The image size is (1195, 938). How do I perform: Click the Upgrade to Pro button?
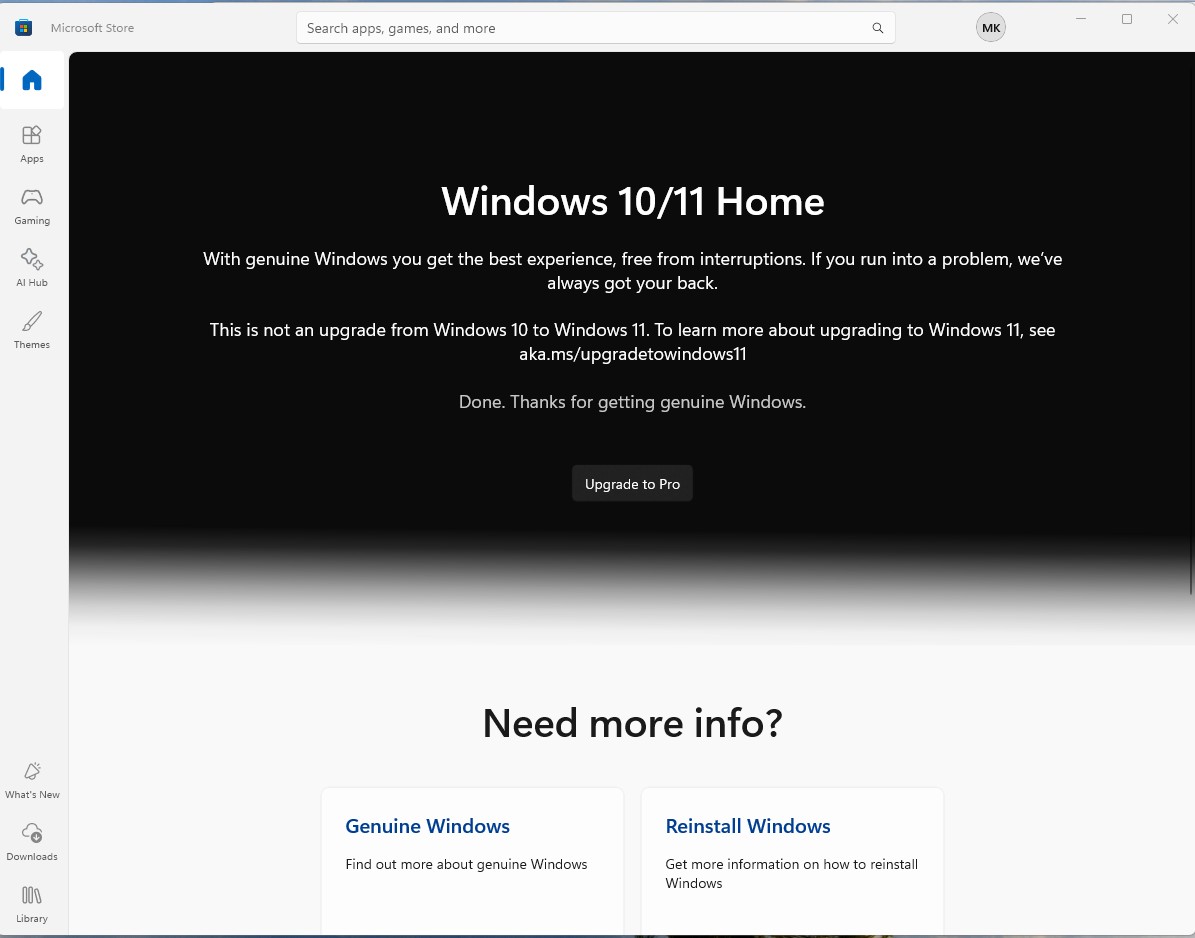[x=632, y=483]
